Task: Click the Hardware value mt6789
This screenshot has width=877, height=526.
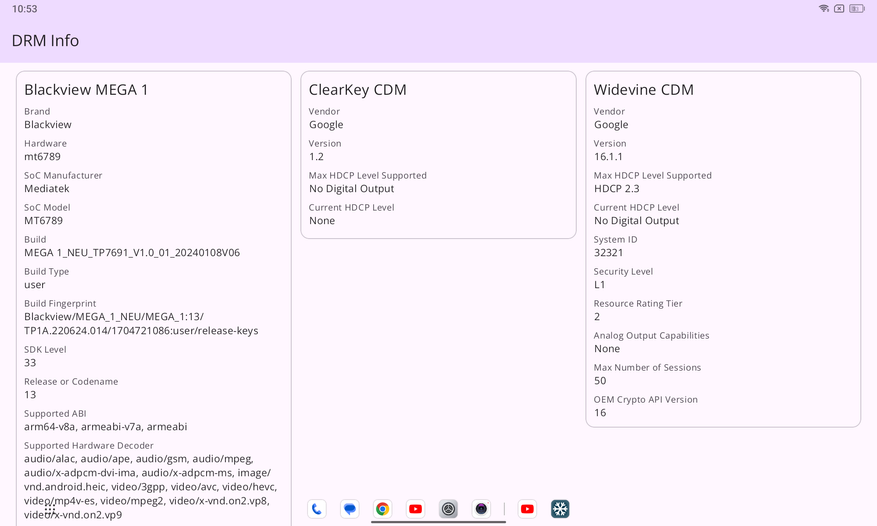Action: click(x=43, y=157)
